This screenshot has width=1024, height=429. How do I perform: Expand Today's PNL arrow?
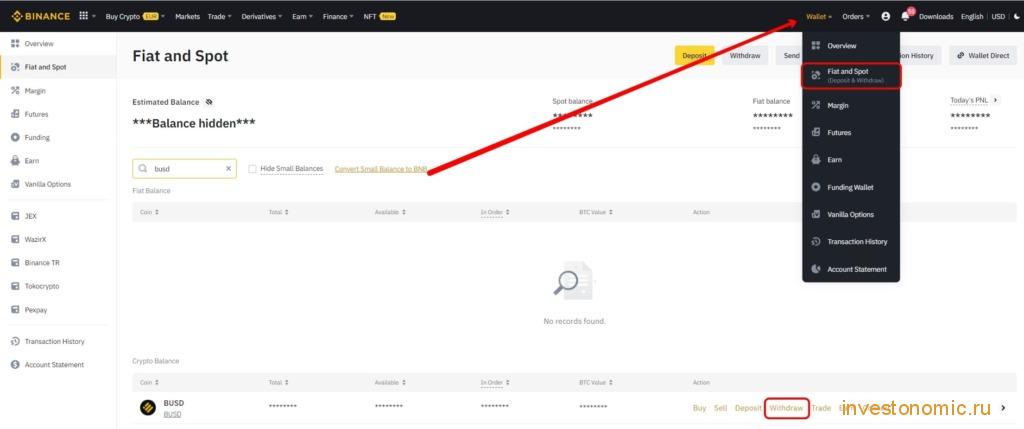click(x=995, y=101)
